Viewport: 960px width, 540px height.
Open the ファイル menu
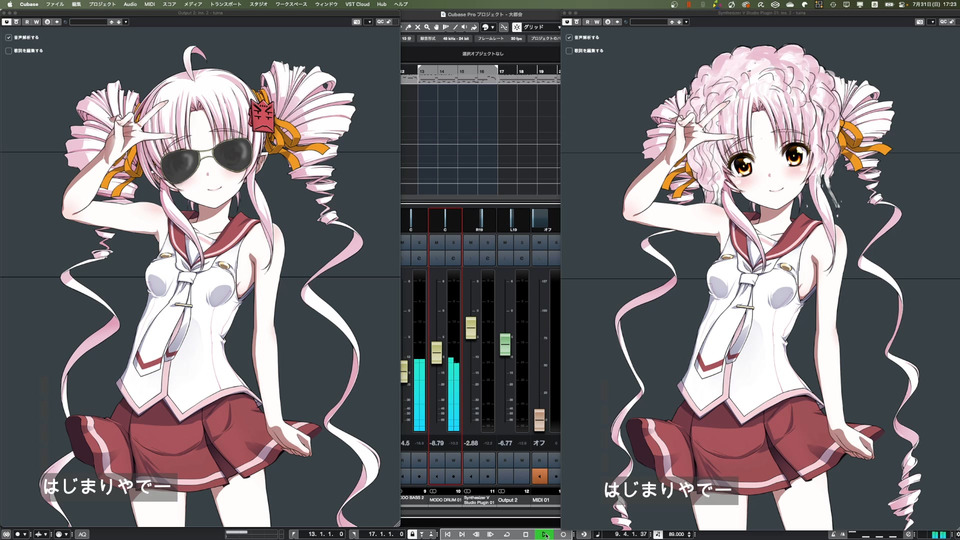(x=54, y=4)
